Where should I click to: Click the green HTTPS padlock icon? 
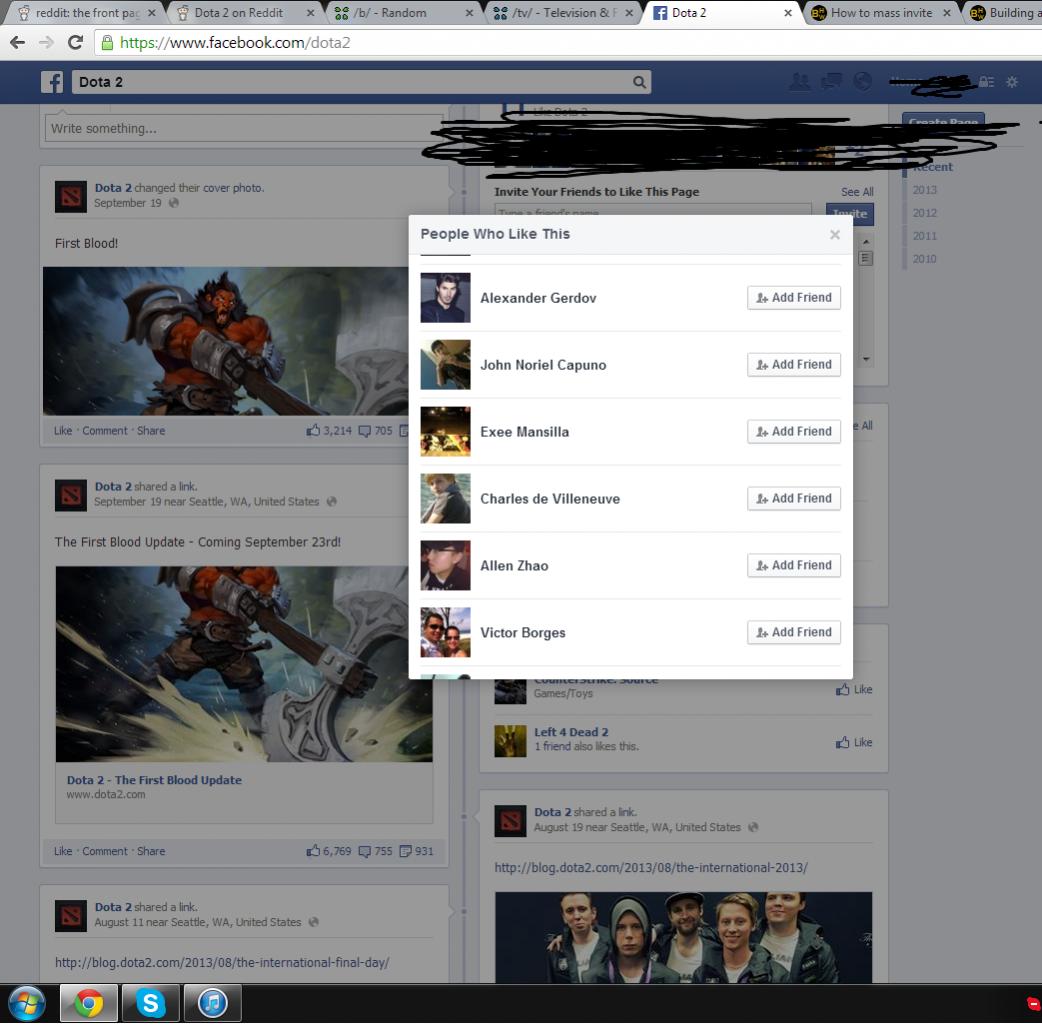click(x=106, y=43)
